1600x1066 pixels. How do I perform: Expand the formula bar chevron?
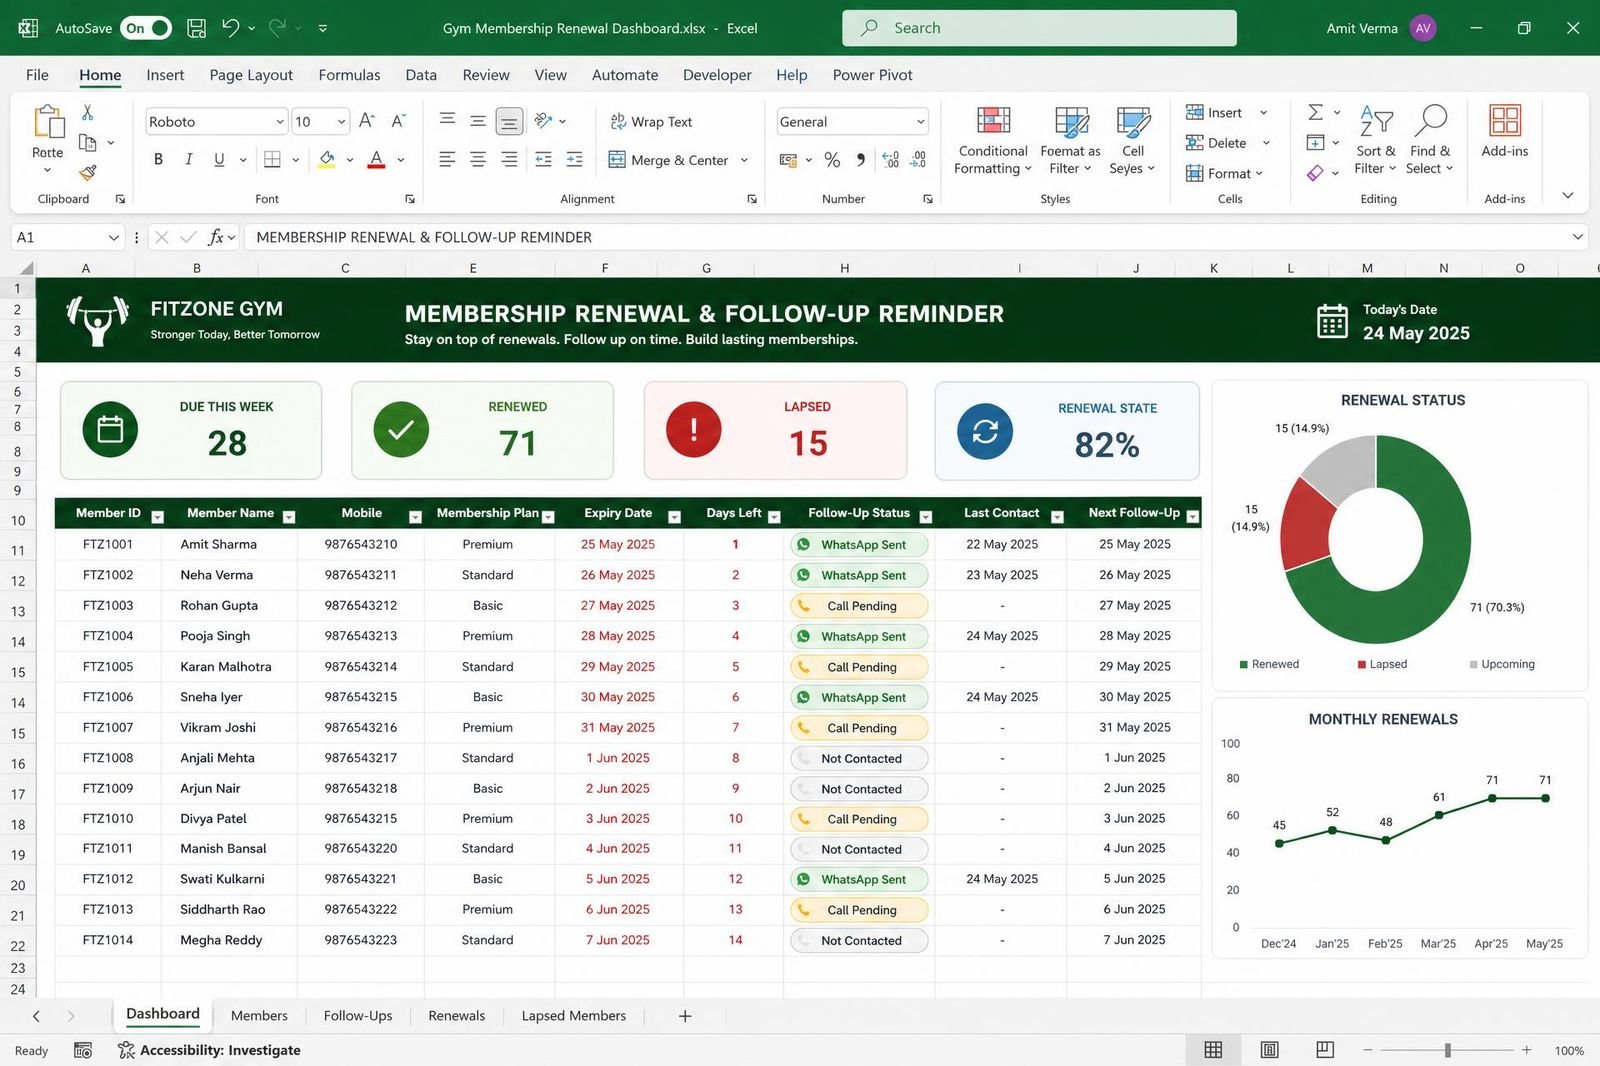point(1577,237)
